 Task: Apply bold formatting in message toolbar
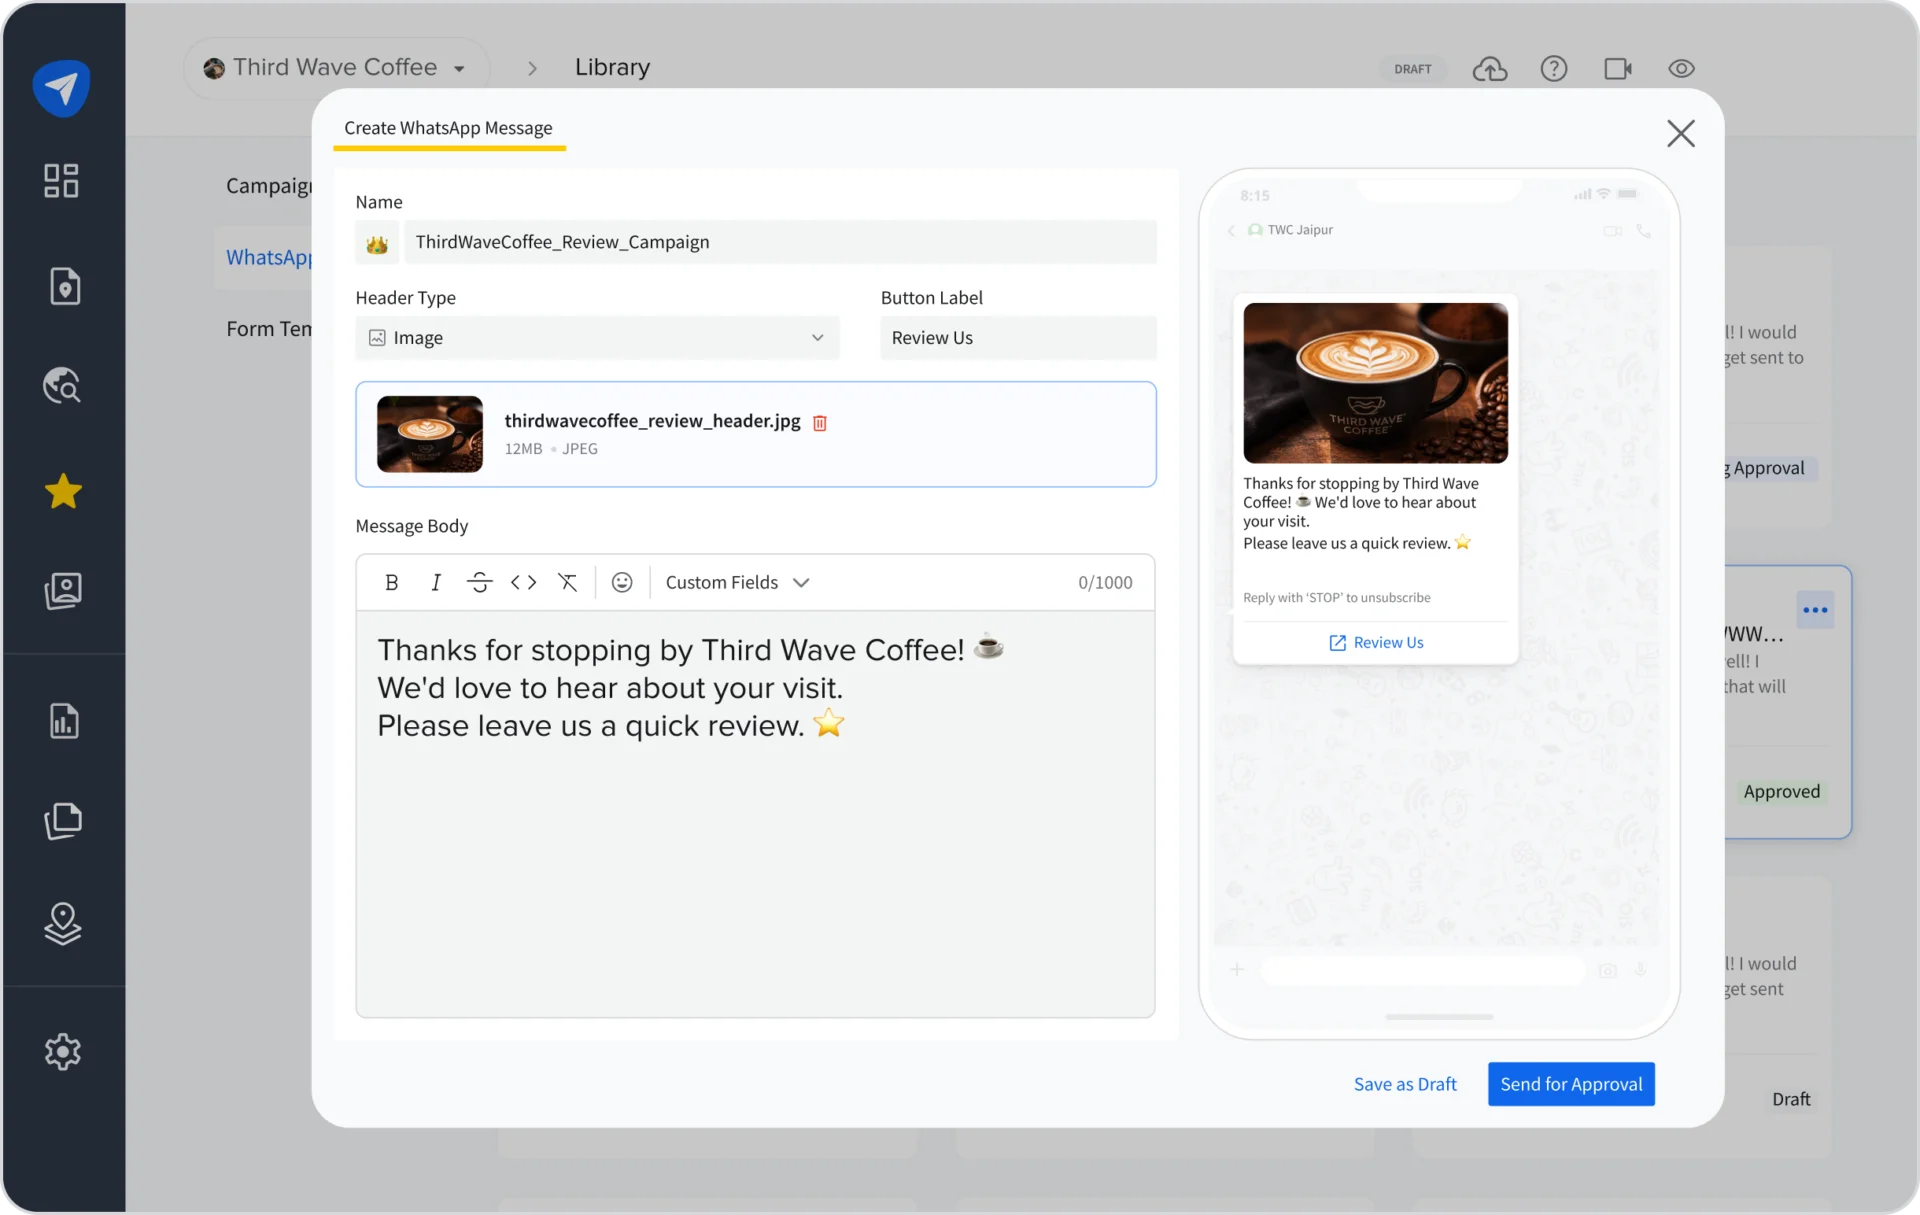click(x=392, y=583)
